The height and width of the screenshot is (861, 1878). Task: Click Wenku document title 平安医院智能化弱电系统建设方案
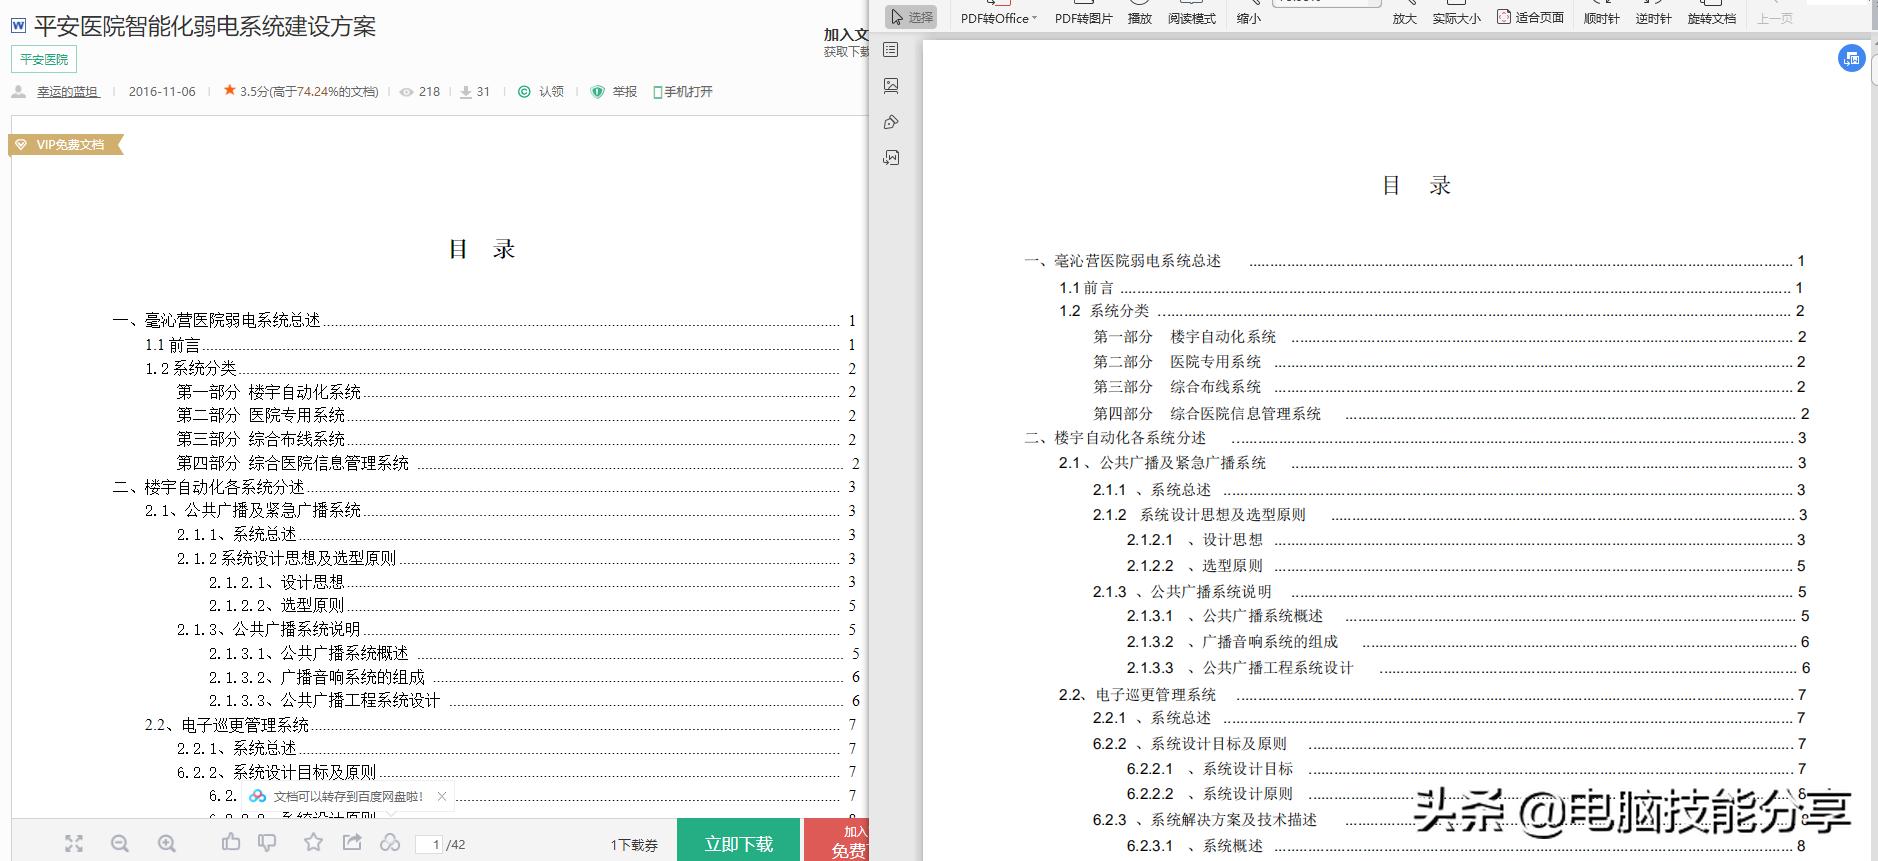(205, 27)
